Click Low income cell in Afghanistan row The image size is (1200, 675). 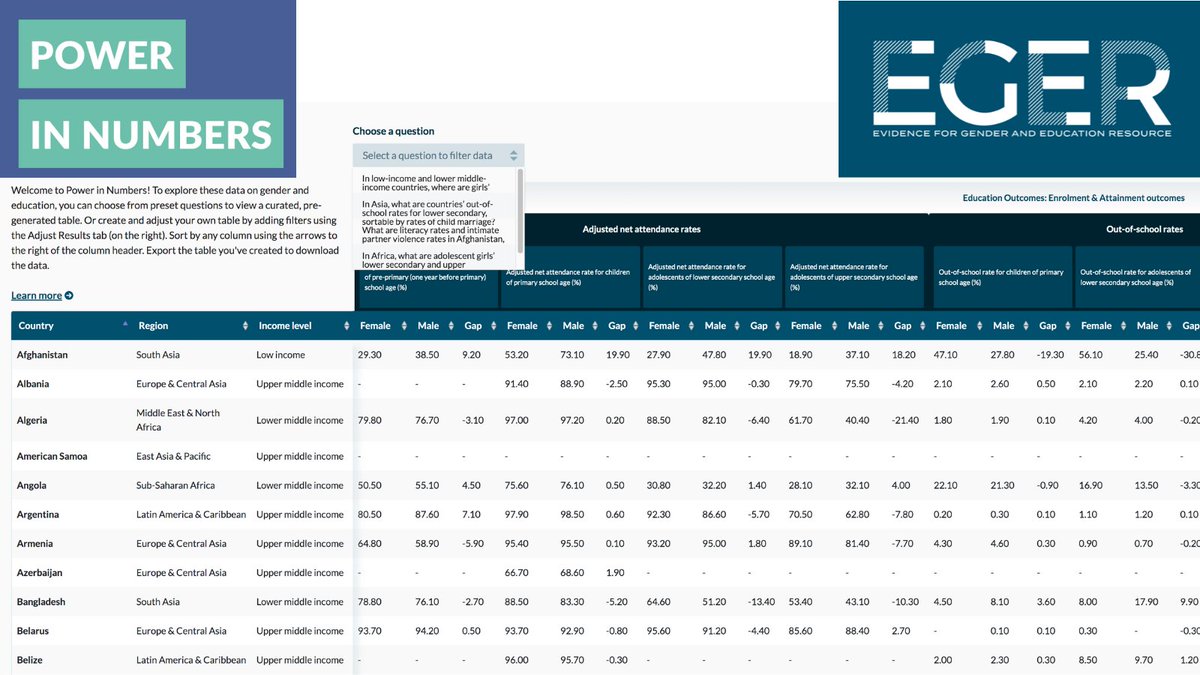[x=281, y=355]
